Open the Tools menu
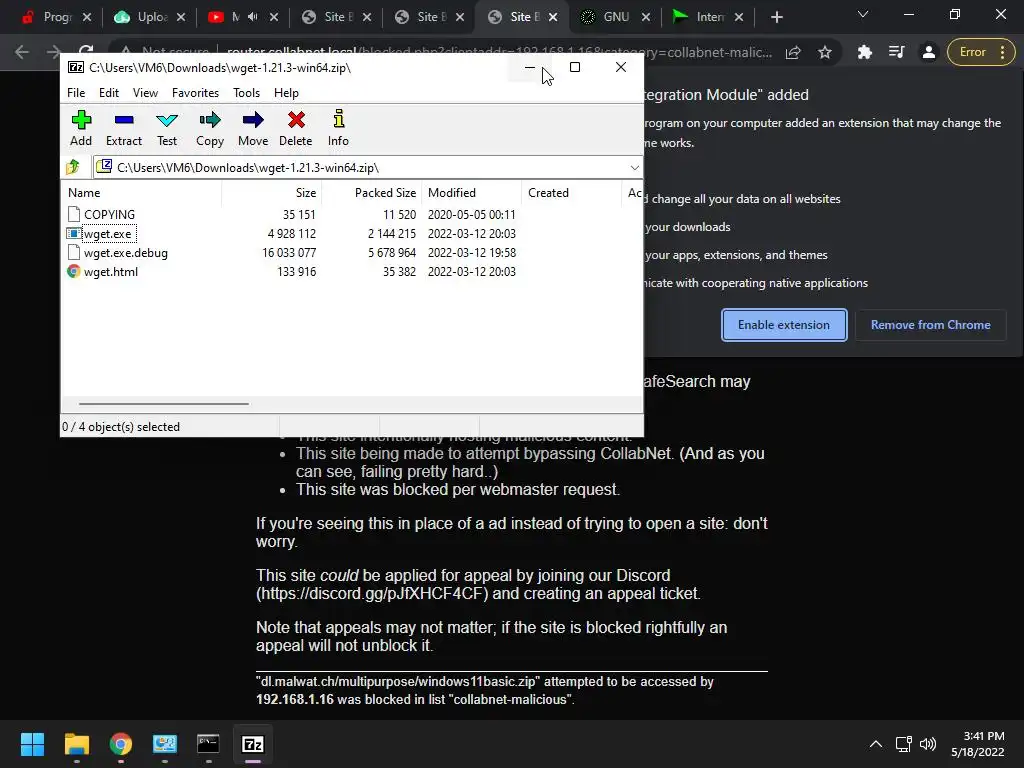The image size is (1024, 768). pos(246,93)
